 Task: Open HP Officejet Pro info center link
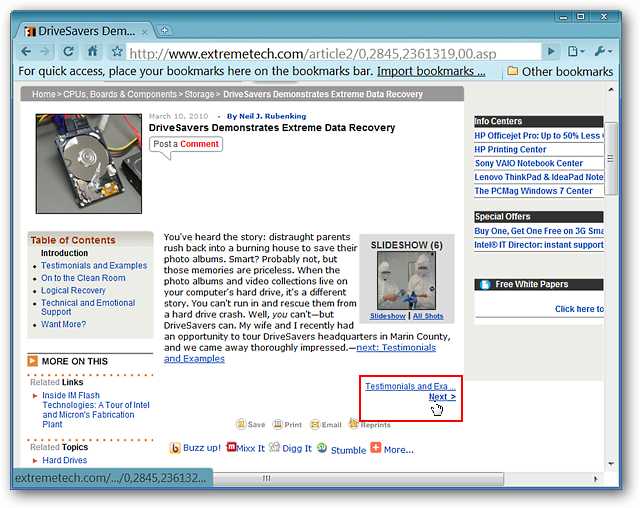click(539, 136)
